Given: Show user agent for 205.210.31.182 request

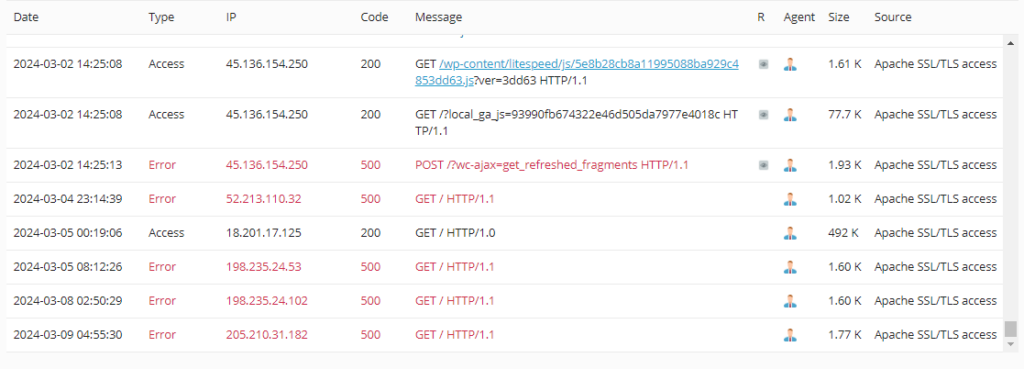Looking at the screenshot, I should [790, 334].
